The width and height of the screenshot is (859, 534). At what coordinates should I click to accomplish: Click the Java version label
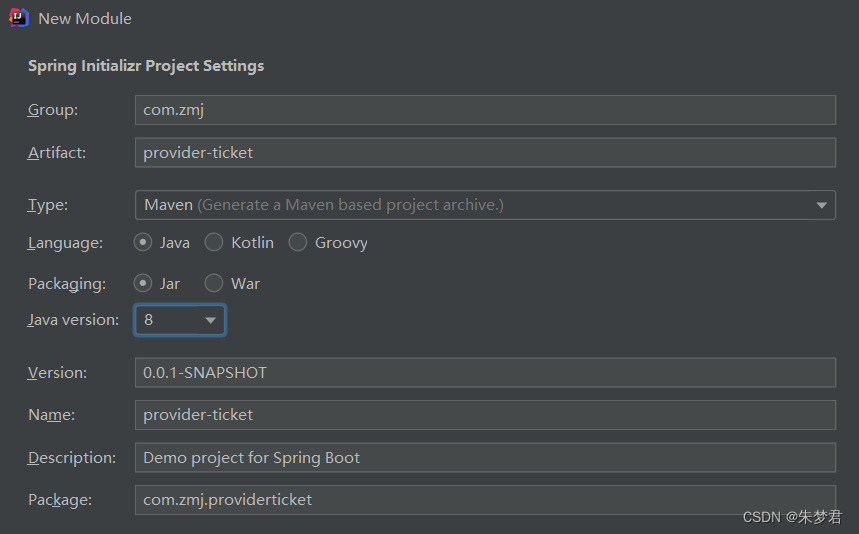(x=73, y=320)
